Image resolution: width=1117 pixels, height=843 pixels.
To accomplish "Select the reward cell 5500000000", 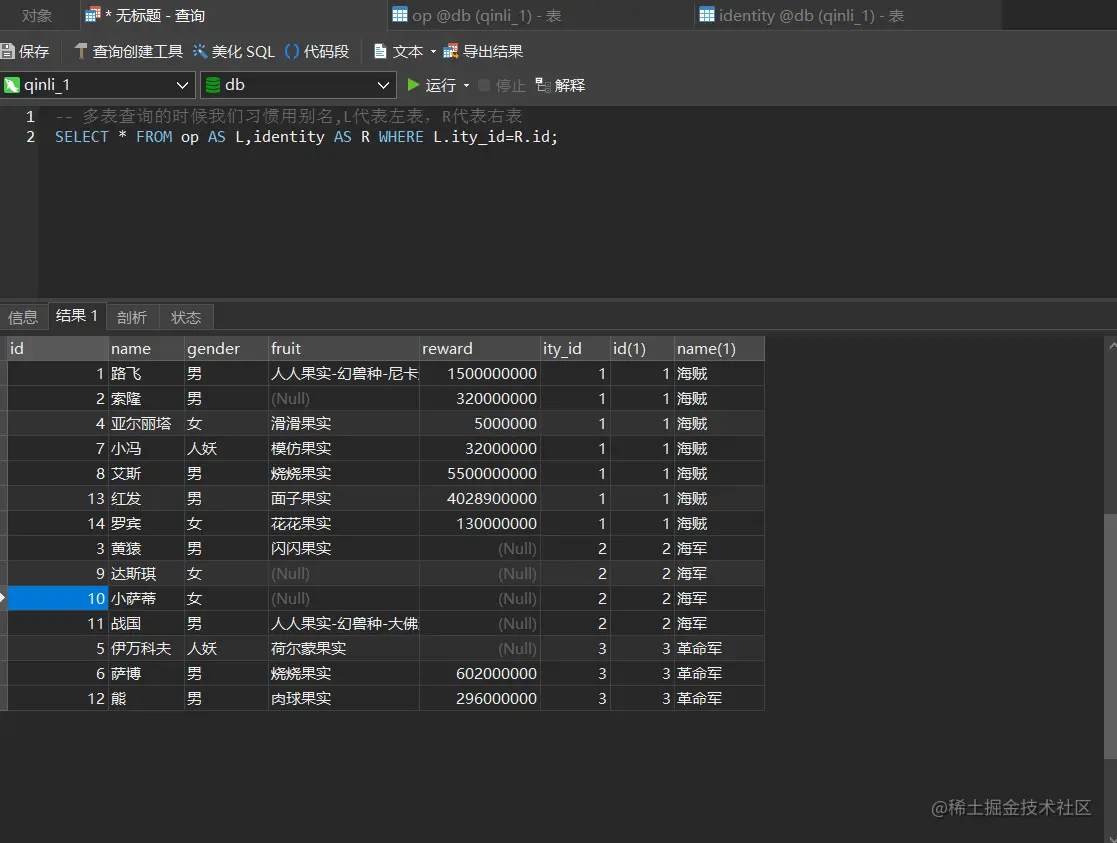I will click(479, 473).
